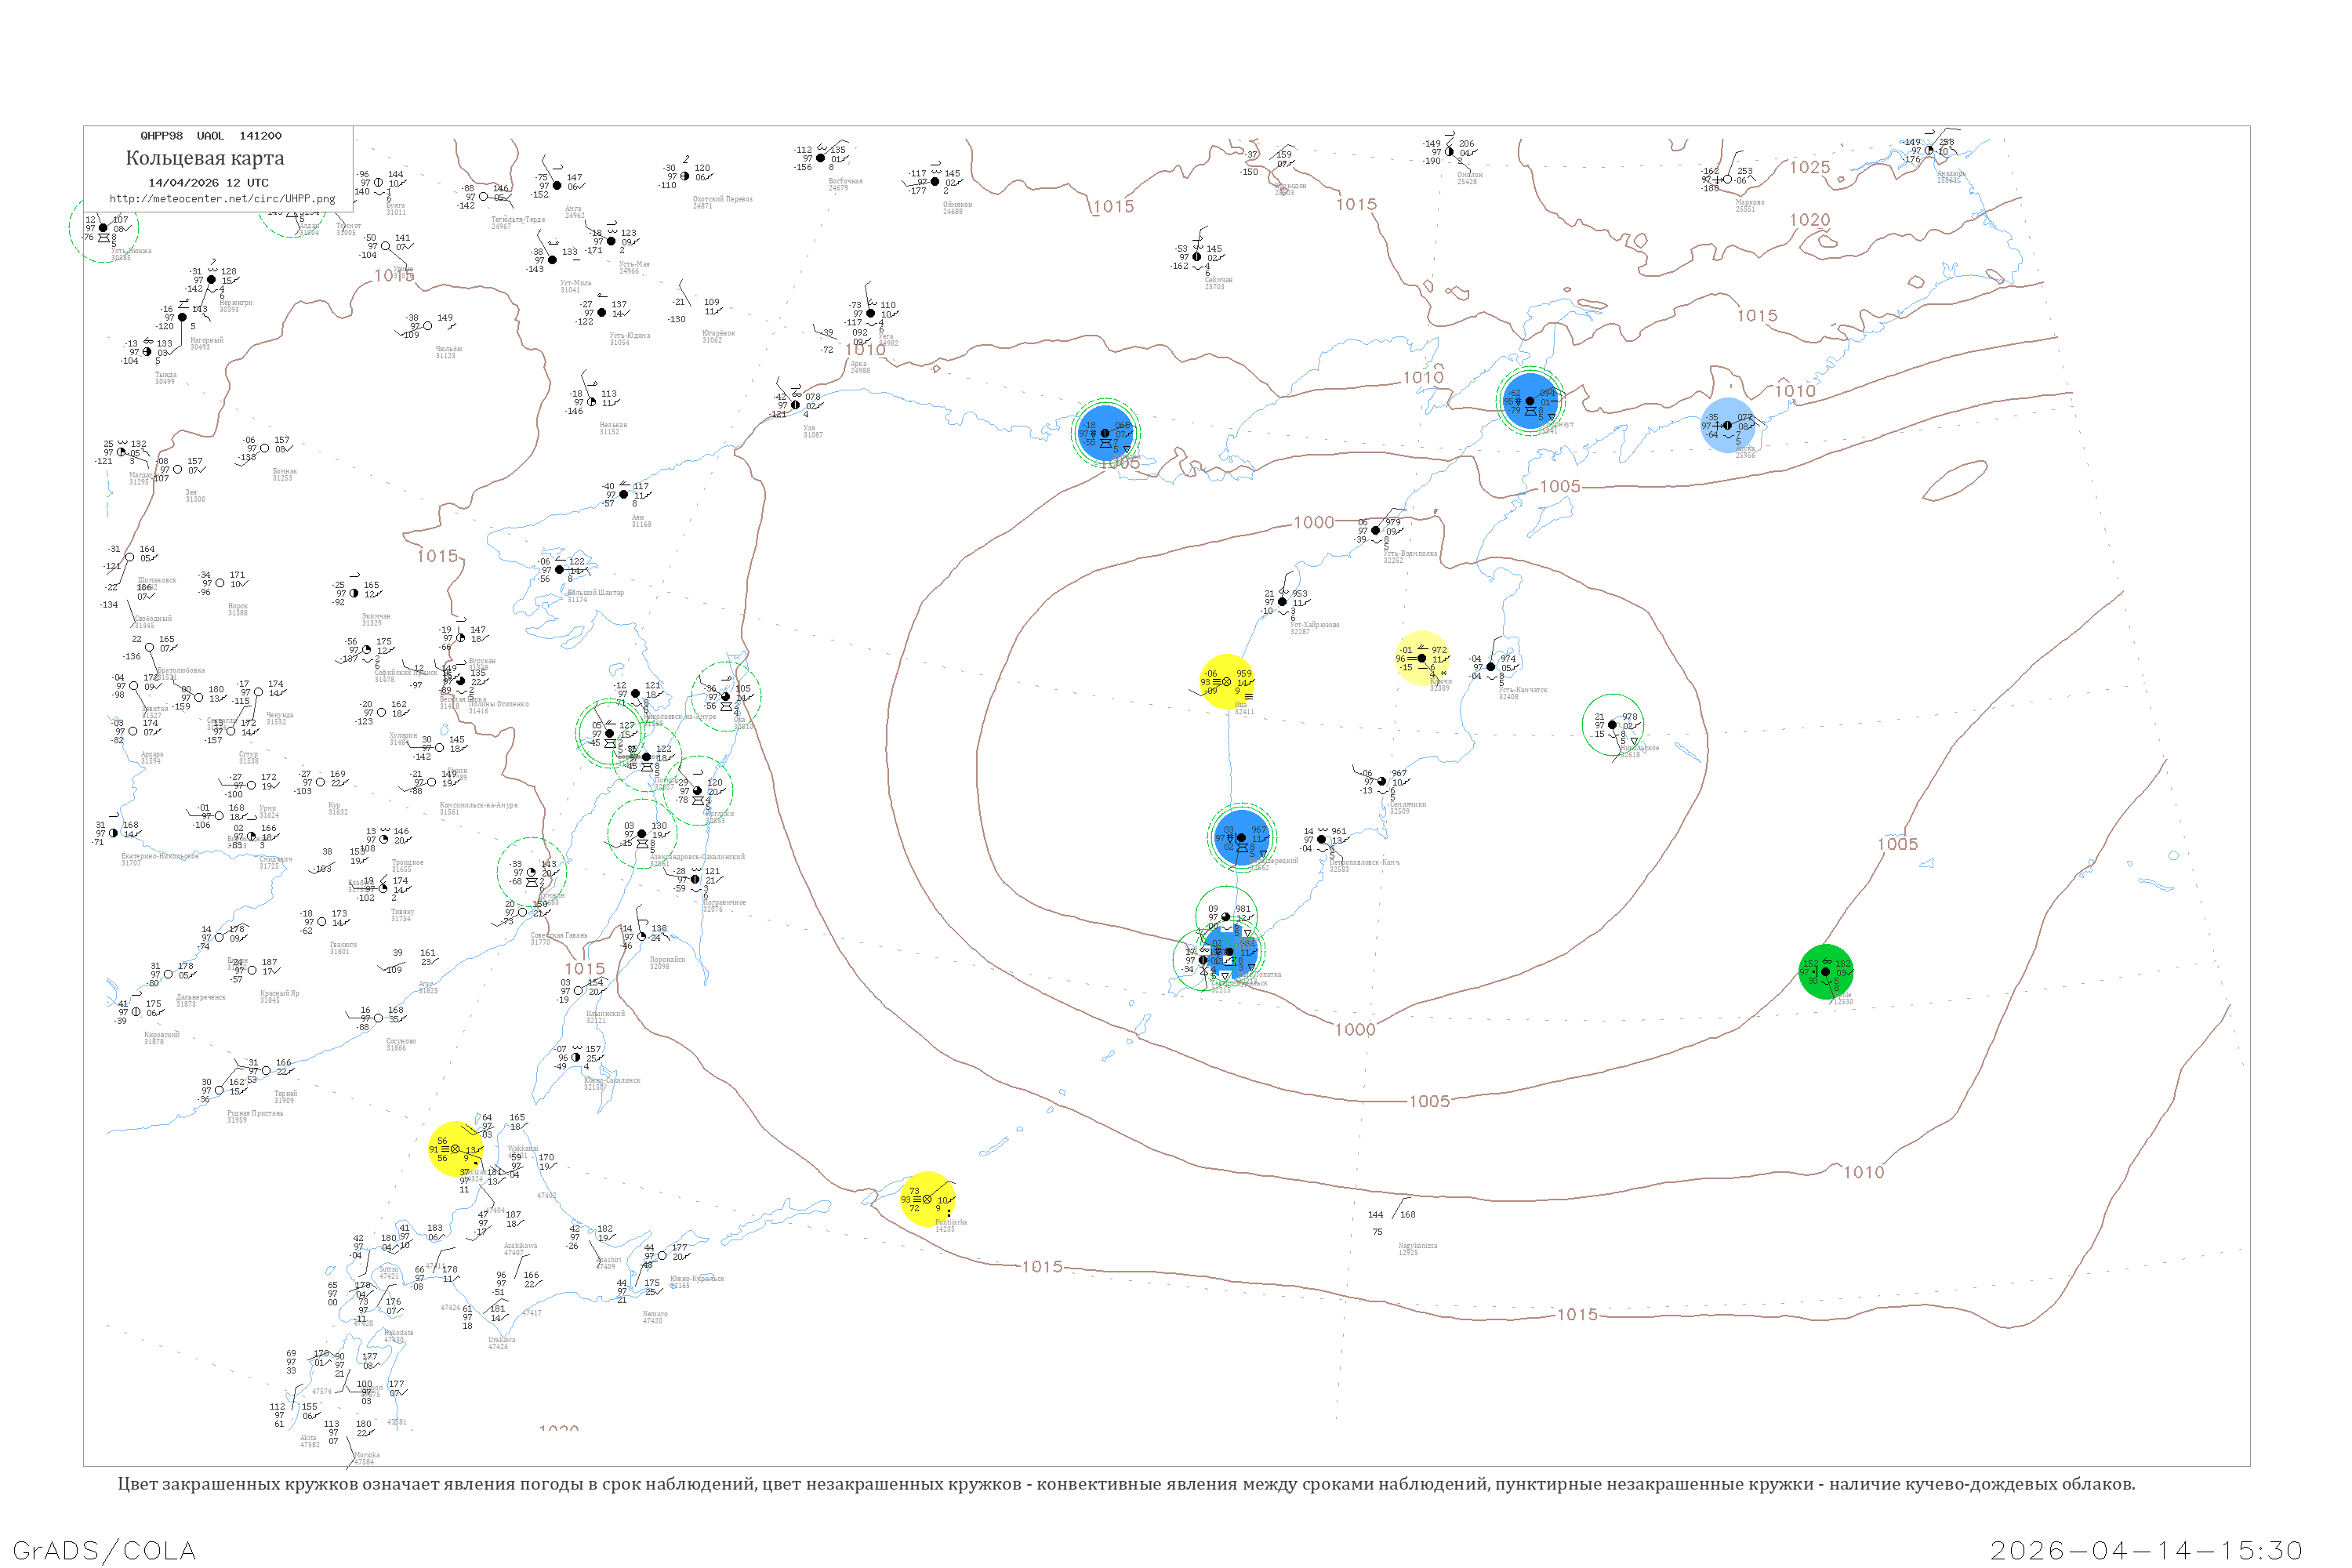
Task: Click the meteocenter.net URL in the header
Action: tap(222, 199)
